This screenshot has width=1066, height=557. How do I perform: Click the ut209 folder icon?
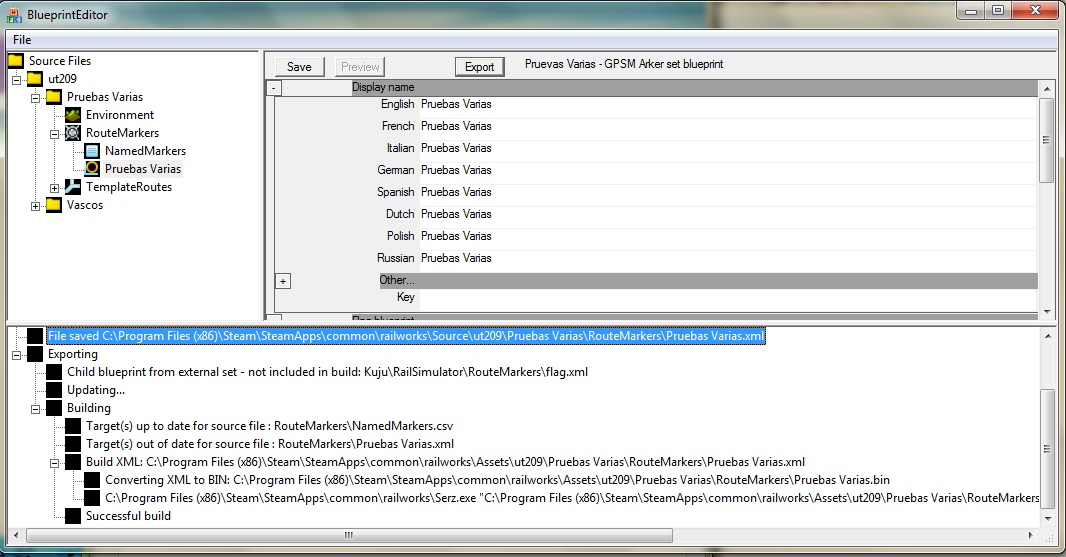[x=35, y=79]
